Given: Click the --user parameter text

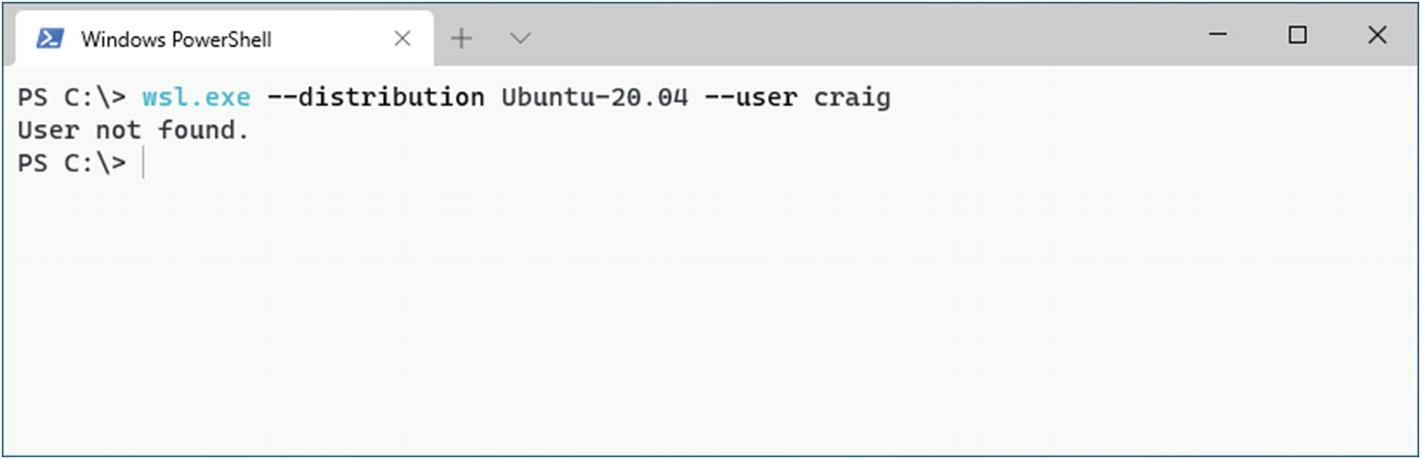Looking at the screenshot, I should (750, 98).
